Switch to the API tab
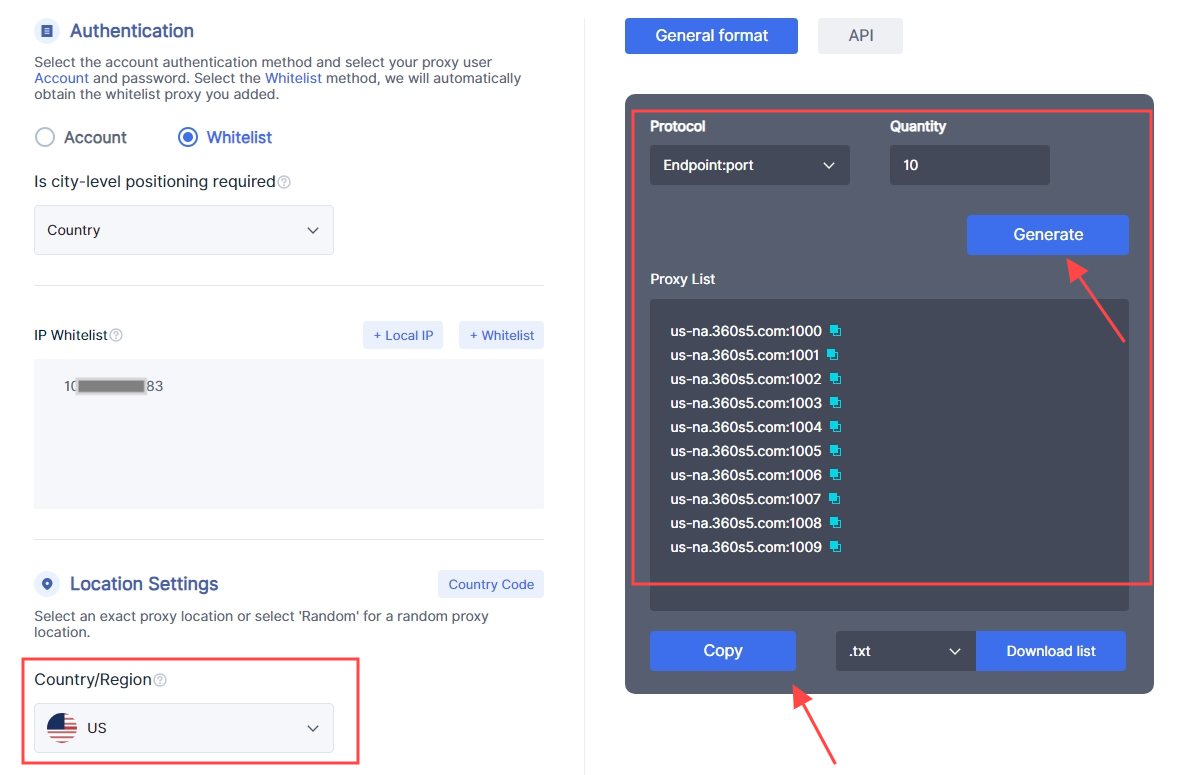The width and height of the screenshot is (1199, 775). point(860,36)
